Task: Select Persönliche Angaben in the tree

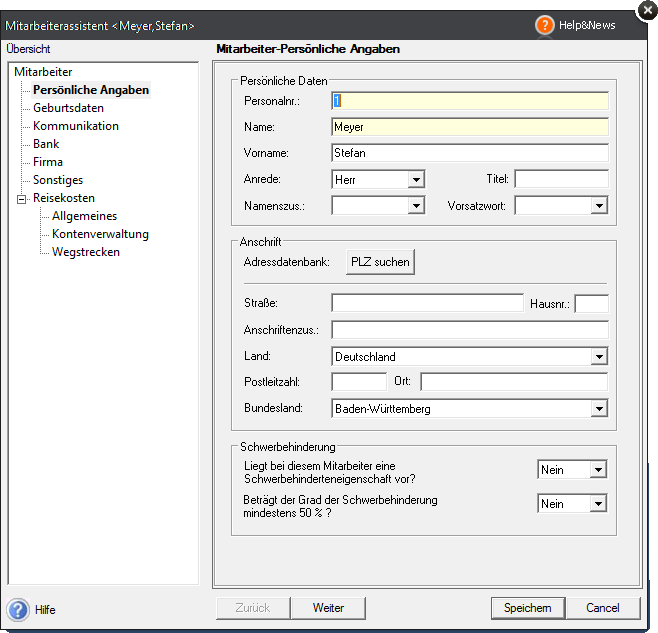Action: pyautogui.click(x=91, y=90)
